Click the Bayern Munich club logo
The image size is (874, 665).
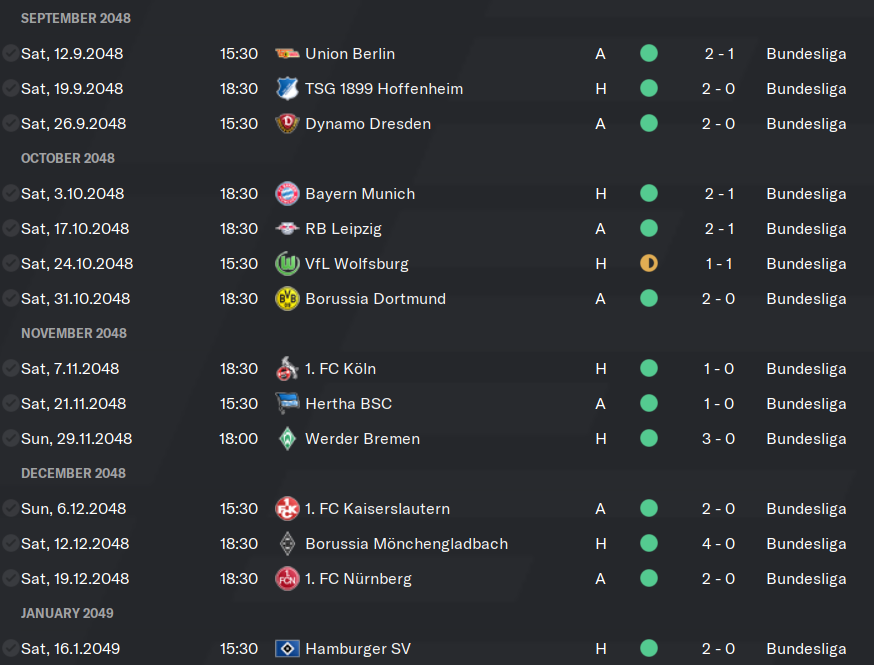tap(287, 193)
